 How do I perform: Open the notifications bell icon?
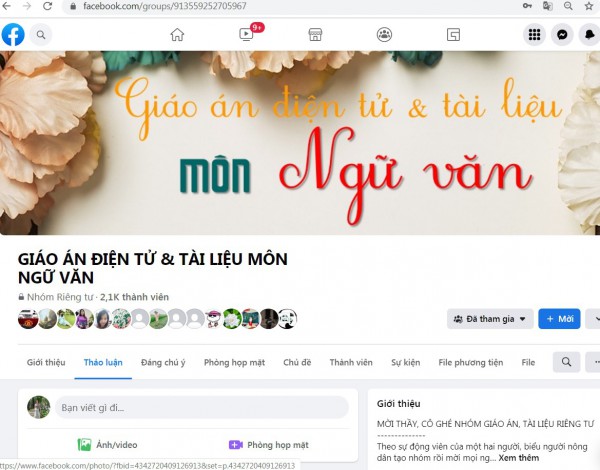(590, 35)
